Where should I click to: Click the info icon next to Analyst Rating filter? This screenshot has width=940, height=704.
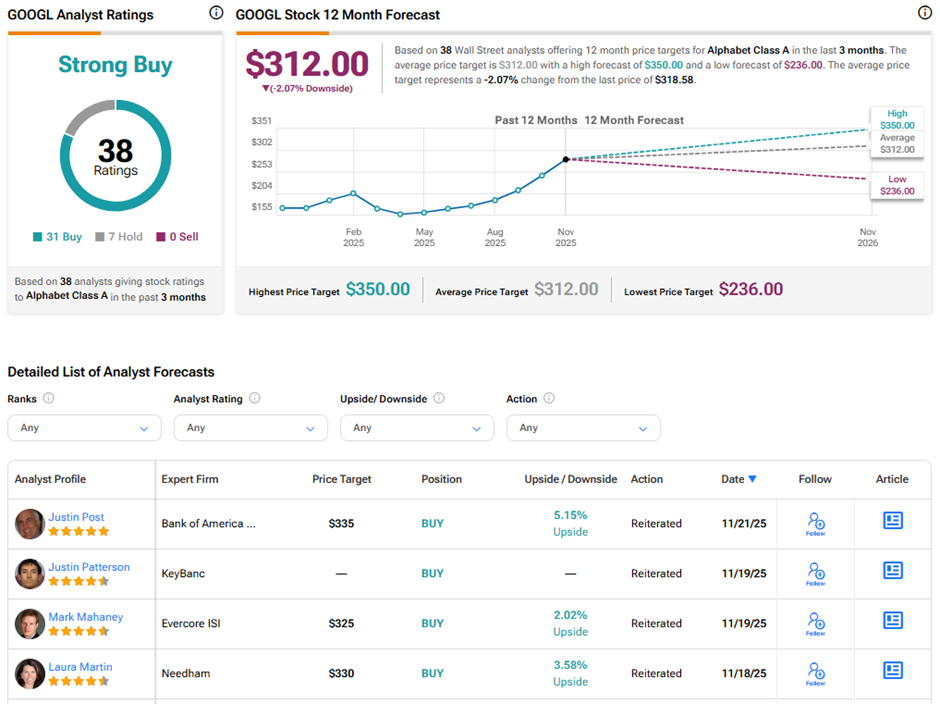(x=254, y=398)
